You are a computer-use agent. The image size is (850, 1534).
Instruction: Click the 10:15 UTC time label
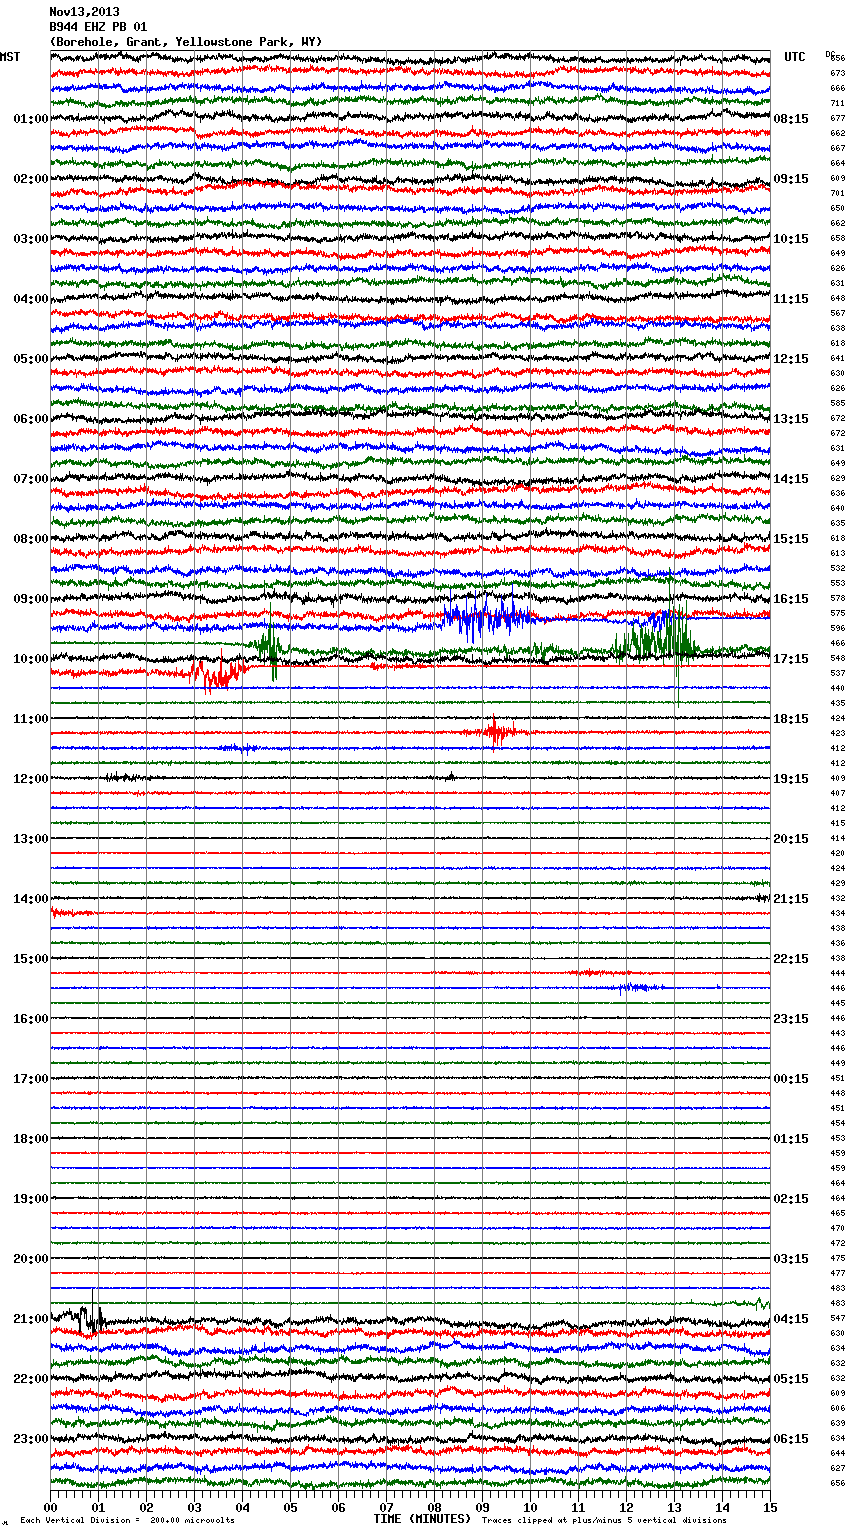tap(791, 239)
